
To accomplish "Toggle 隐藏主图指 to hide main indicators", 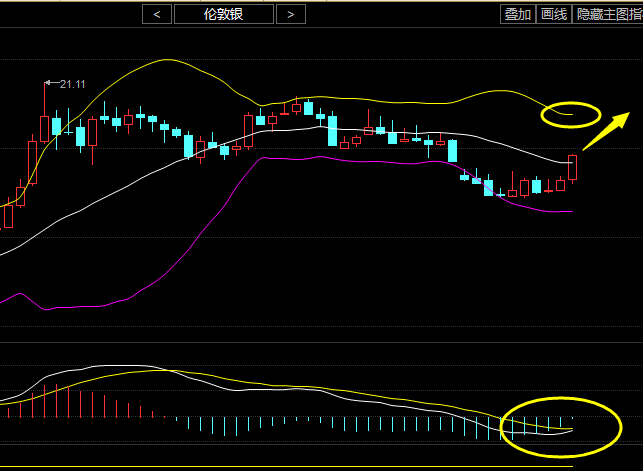I will (608, 14).
